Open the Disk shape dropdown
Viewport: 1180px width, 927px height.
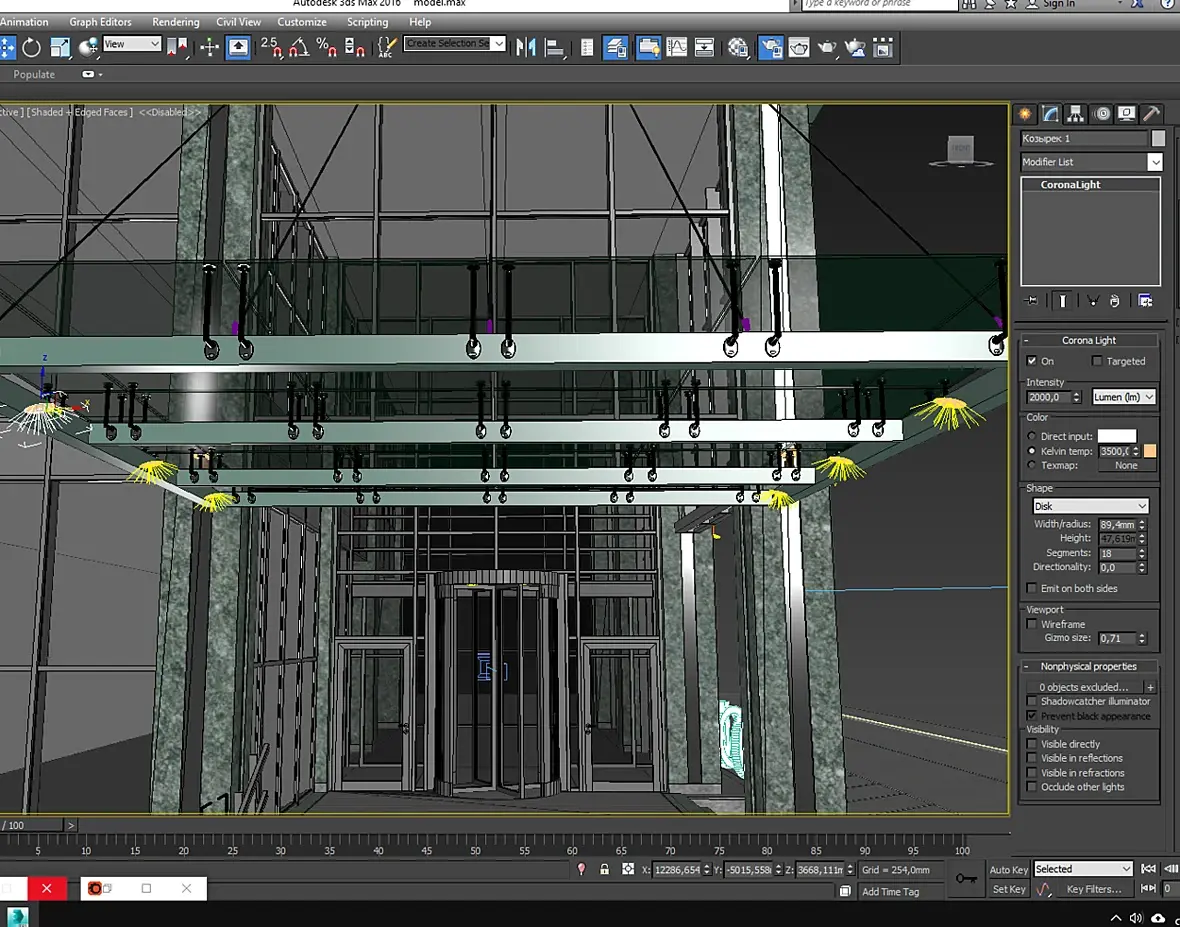[1090, 506]
